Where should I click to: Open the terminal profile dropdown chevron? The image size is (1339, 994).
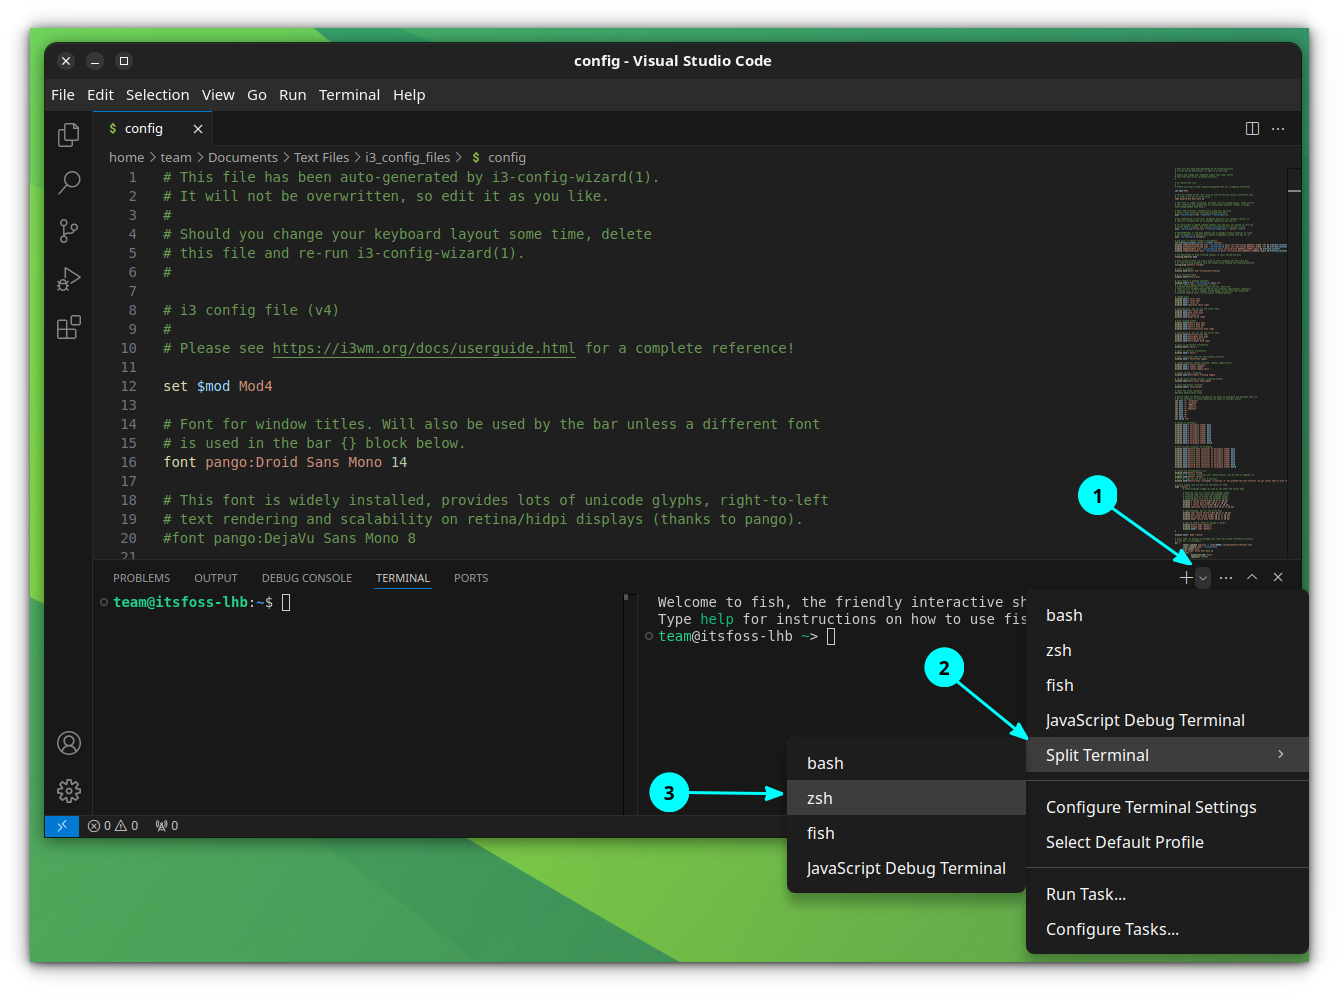1202,577
